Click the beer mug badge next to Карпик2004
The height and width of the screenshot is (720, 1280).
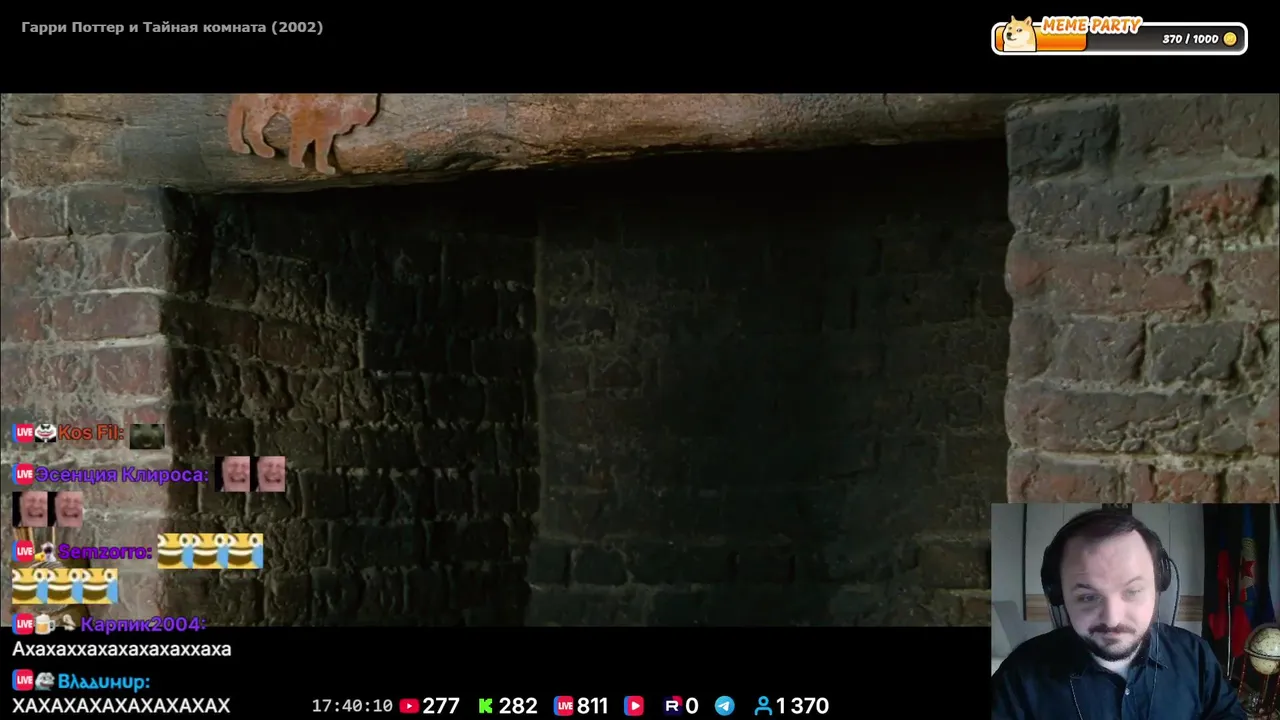click(45, 624)
